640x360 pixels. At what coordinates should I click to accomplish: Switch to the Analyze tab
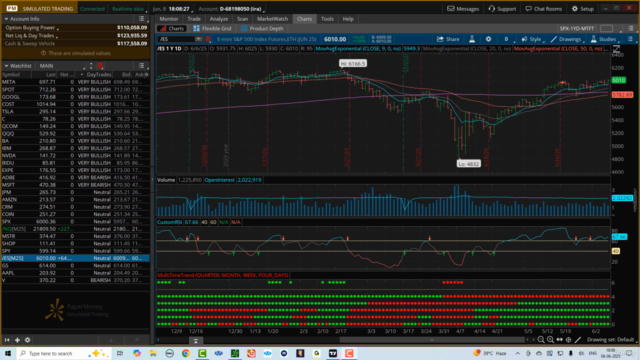tap(218, 19)
